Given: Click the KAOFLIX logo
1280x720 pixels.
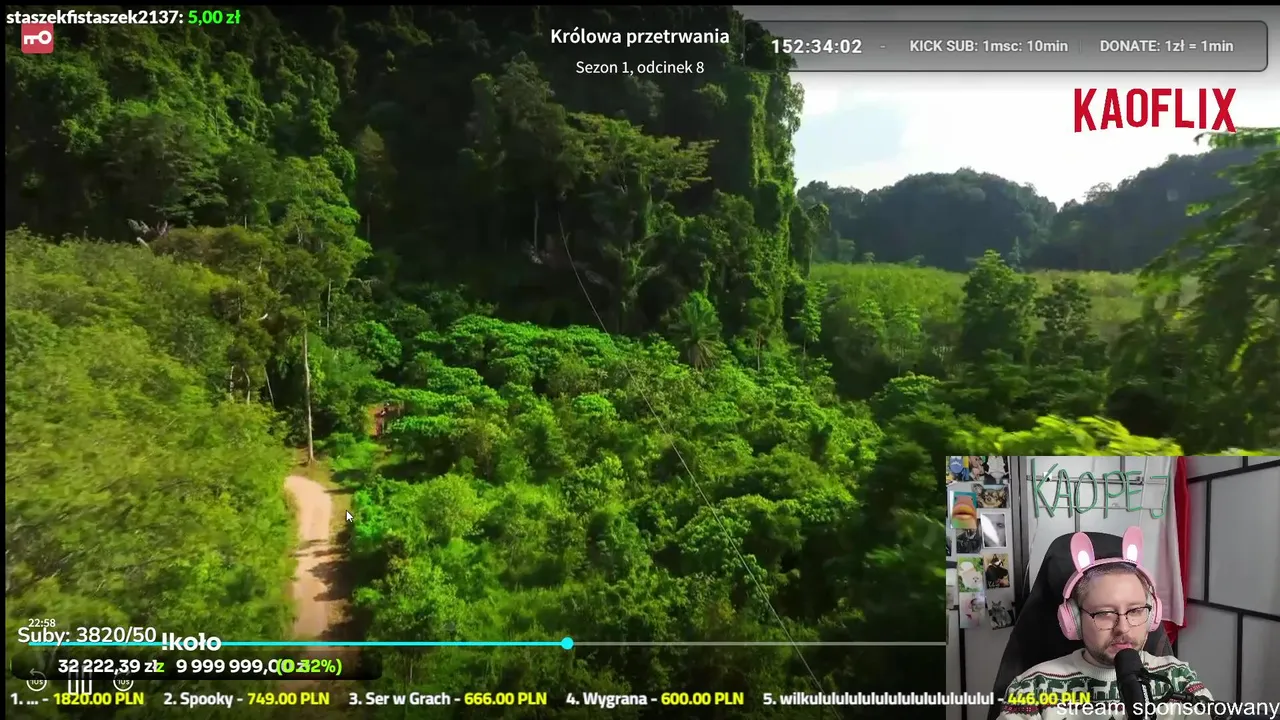Looking at the screenshot, I should pos(1155,110).
